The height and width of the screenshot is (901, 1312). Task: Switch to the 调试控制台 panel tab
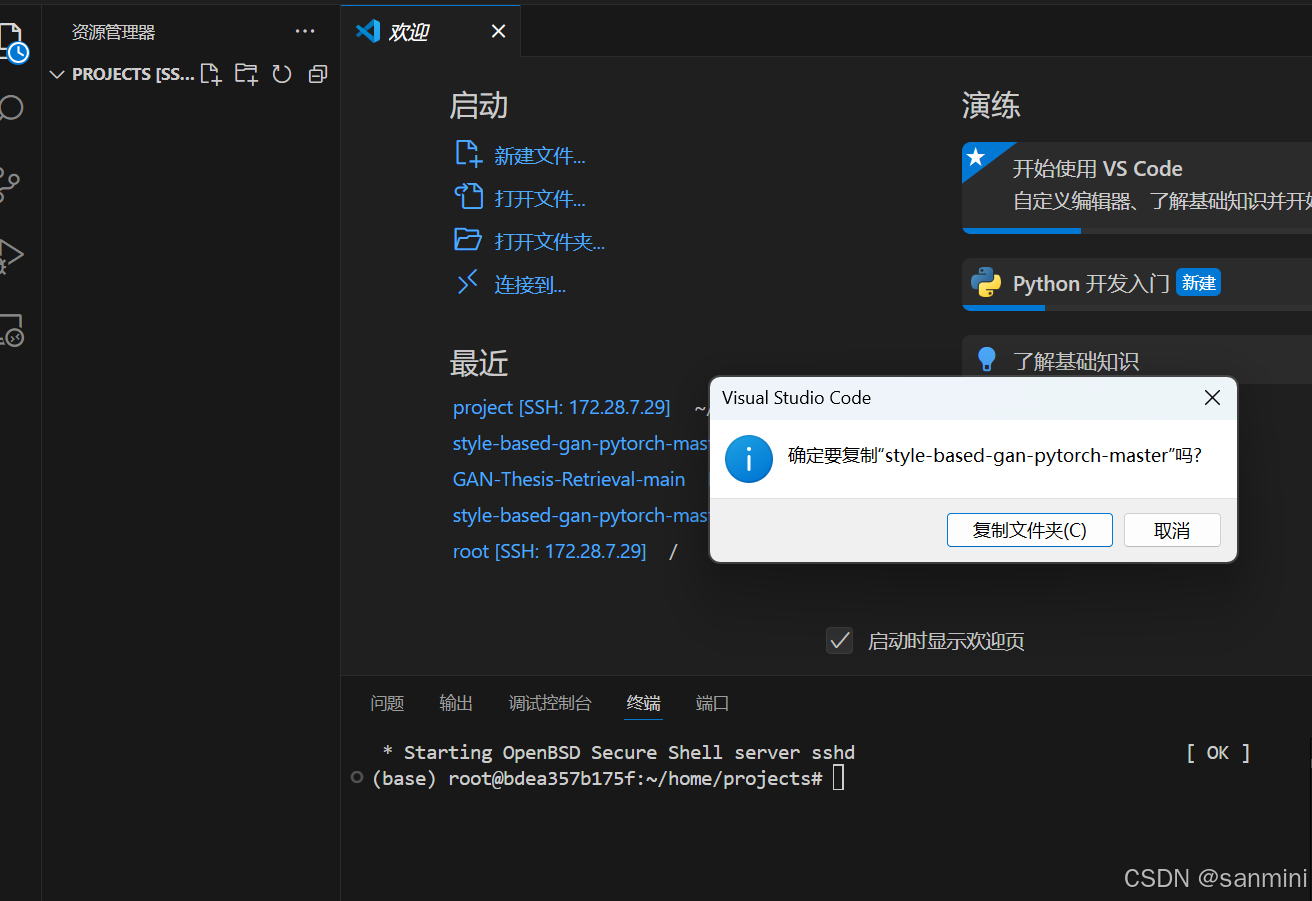tap(550, 703)
